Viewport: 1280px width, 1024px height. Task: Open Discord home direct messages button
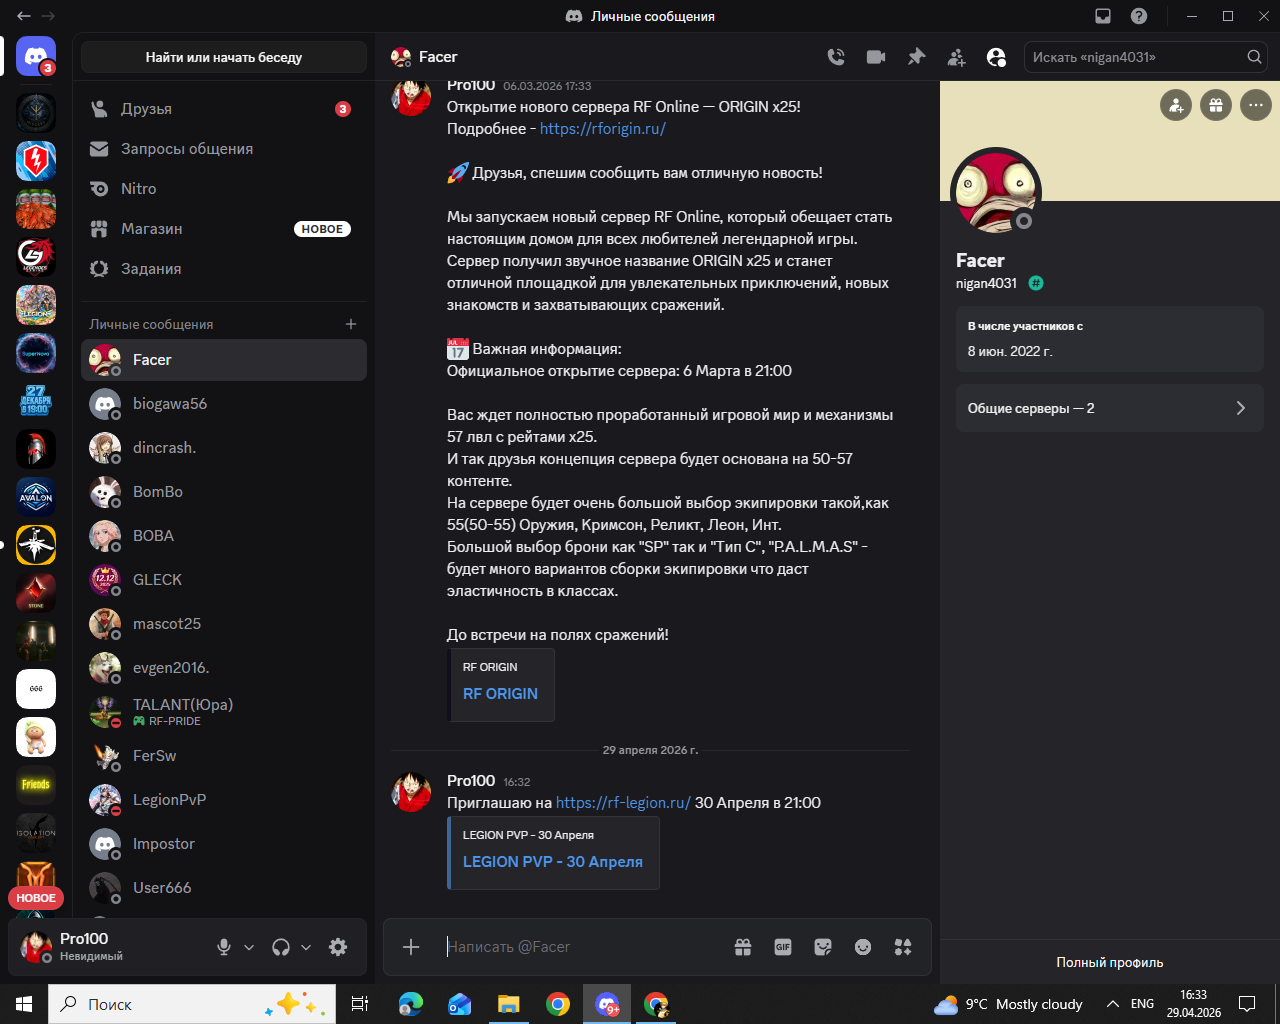[x=36, y=57]
